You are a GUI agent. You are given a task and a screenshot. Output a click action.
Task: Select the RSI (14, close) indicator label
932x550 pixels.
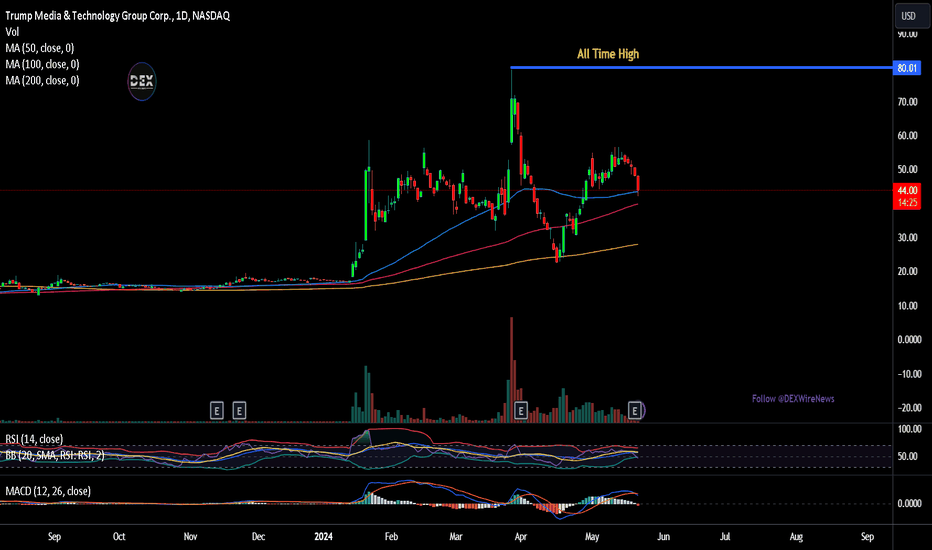click(34, 439)
